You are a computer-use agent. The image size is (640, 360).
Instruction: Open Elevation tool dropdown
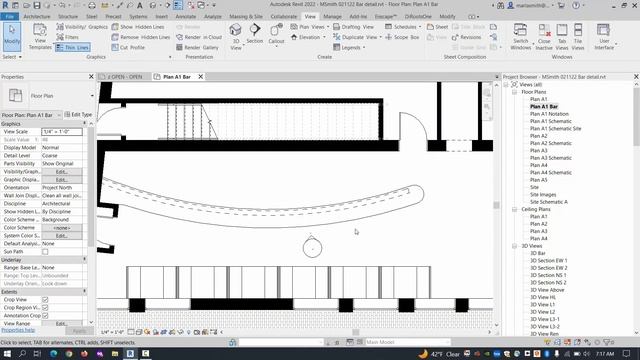[308, 37]
